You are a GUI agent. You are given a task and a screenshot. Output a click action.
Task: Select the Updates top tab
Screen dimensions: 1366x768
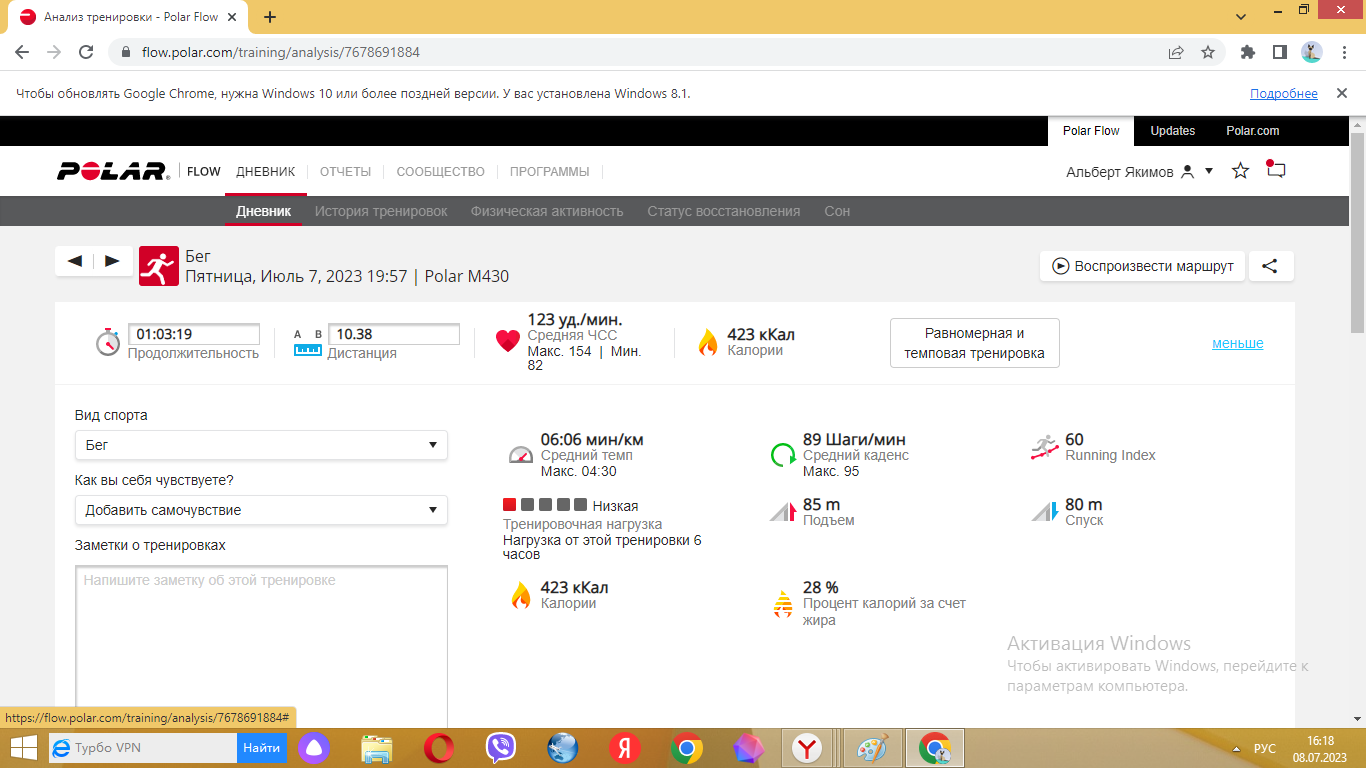(x=1172, y=131)
